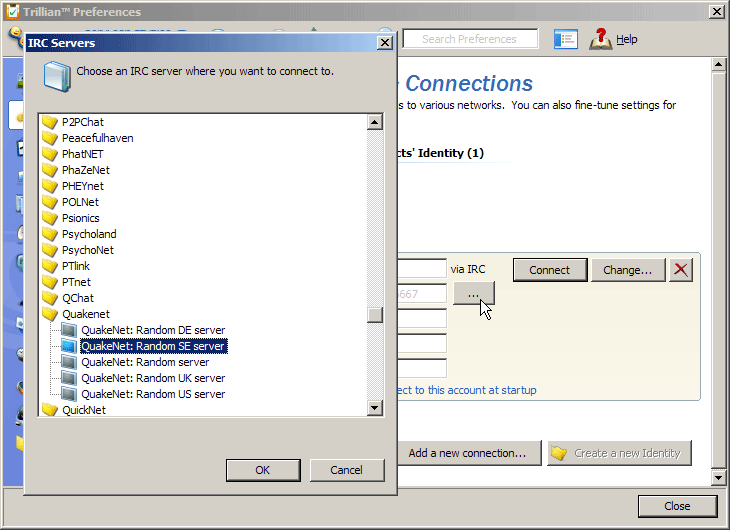The width and height of the screenshot is (730, 530).
Task: Click the POLNet folder icon
Action: click(50, 202)
